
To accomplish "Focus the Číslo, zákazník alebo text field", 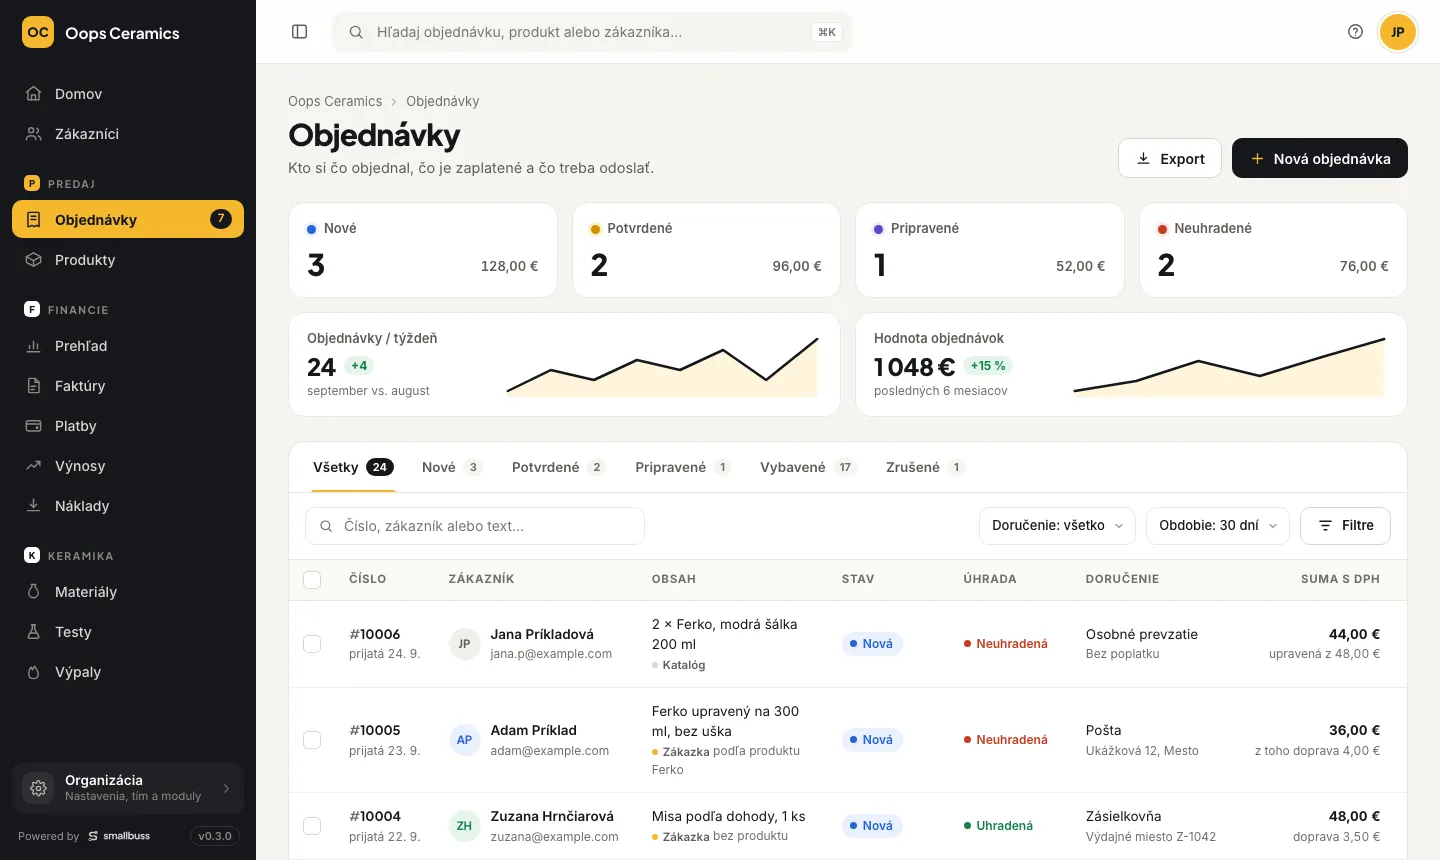I will coord(475,526).
